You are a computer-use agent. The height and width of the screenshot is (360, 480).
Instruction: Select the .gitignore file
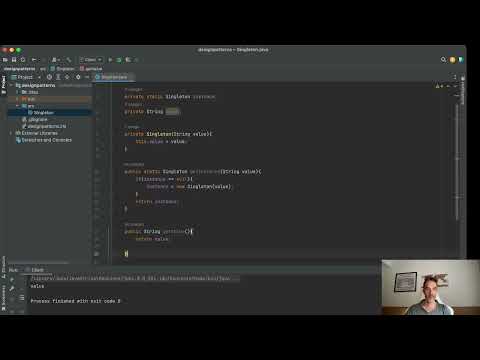(x=35, y=119)
